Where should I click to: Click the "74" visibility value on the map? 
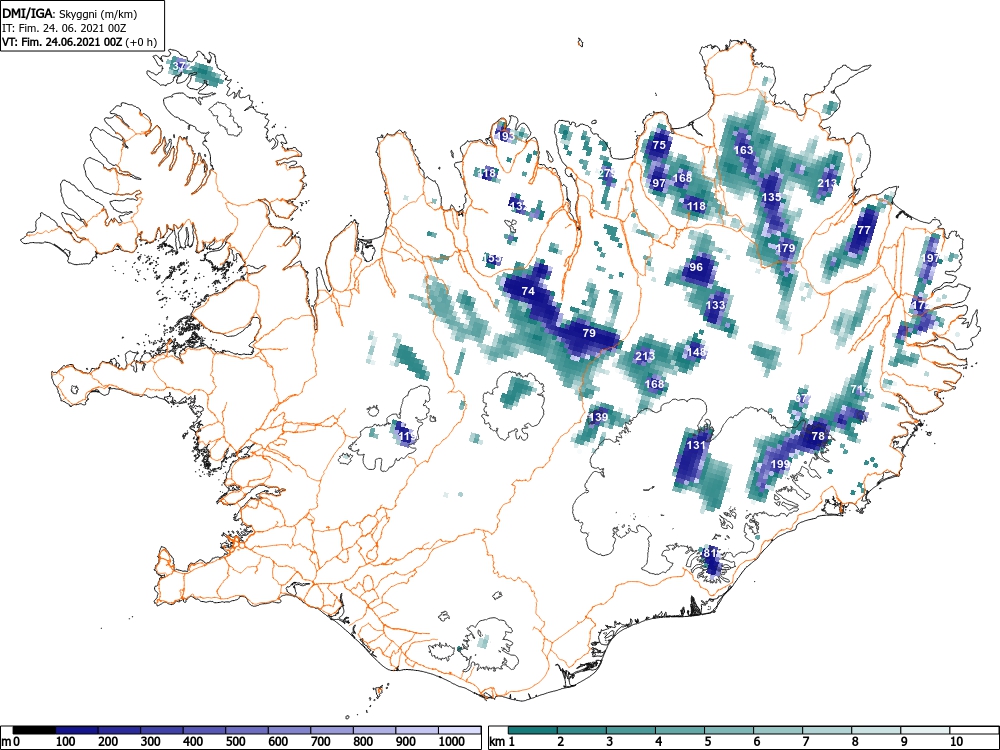click(x=528, y=291)
